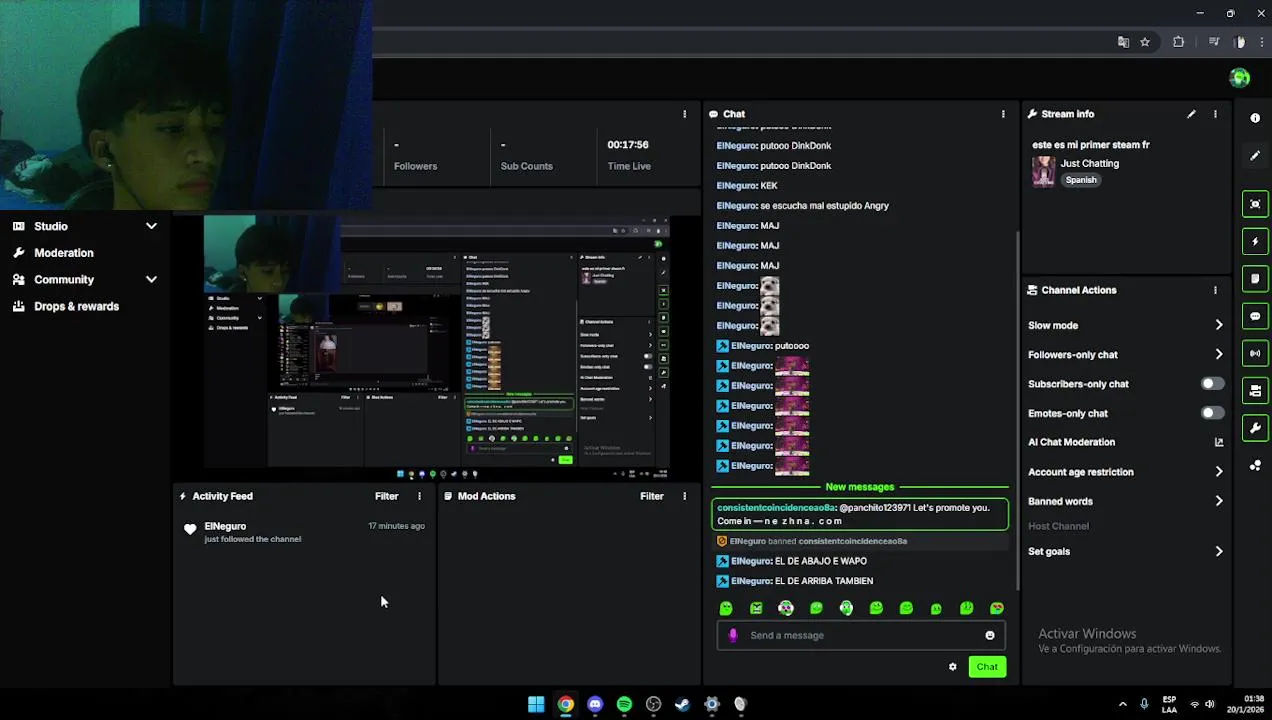This screenshot has width=1272, height=720.
Task: Show hidden system tray icons
Action: point(1122,704)
